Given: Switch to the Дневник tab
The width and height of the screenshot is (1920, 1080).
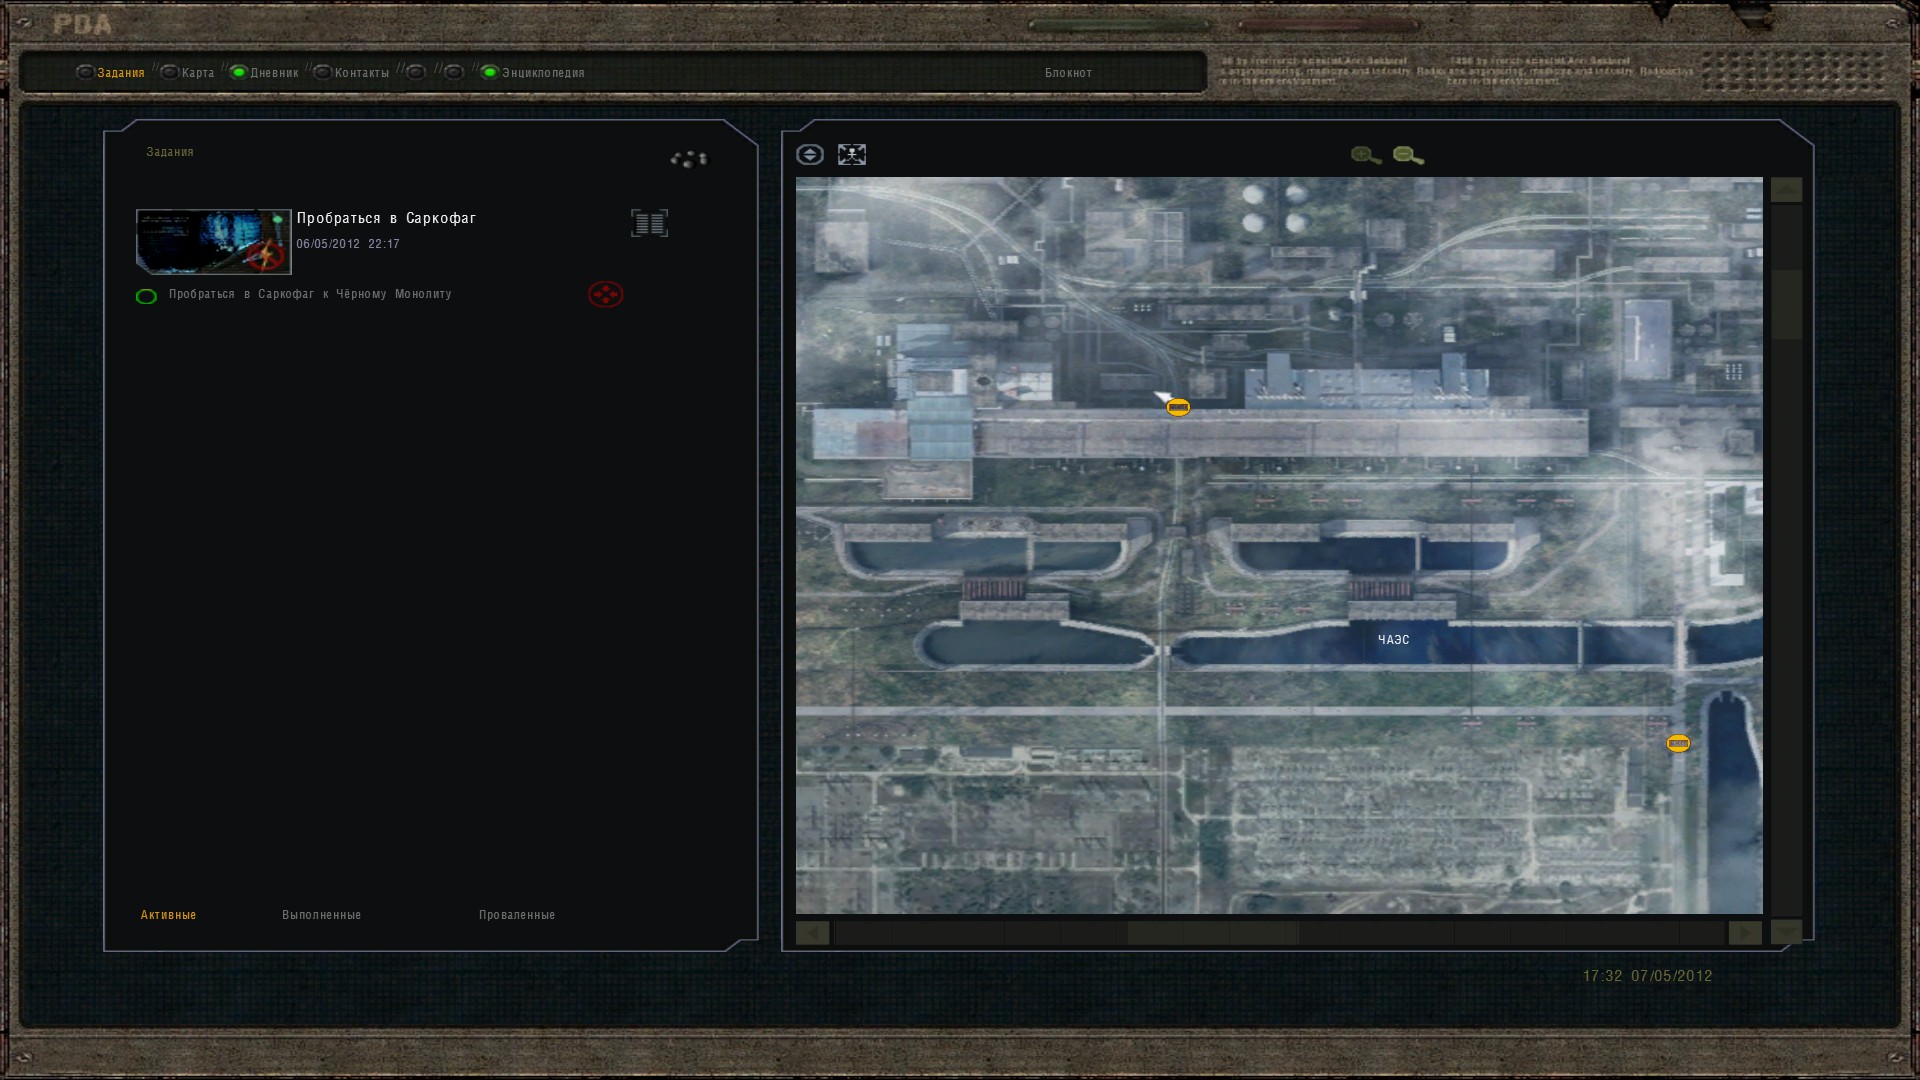Looking at the screenshot, I should (274, 73).
